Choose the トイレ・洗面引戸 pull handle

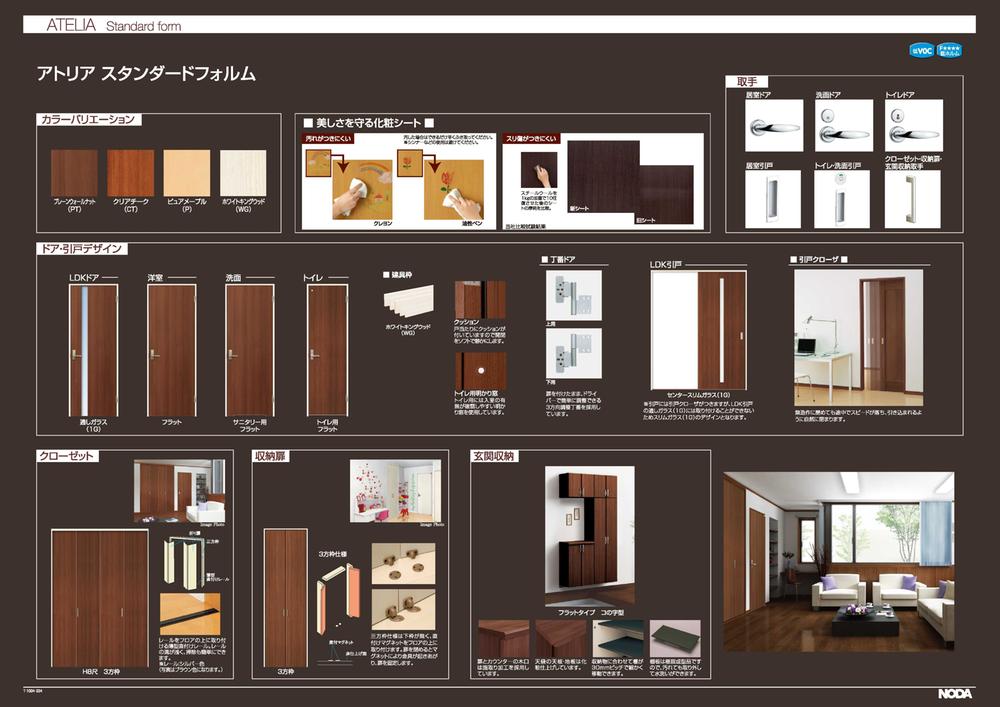(842, 199)
